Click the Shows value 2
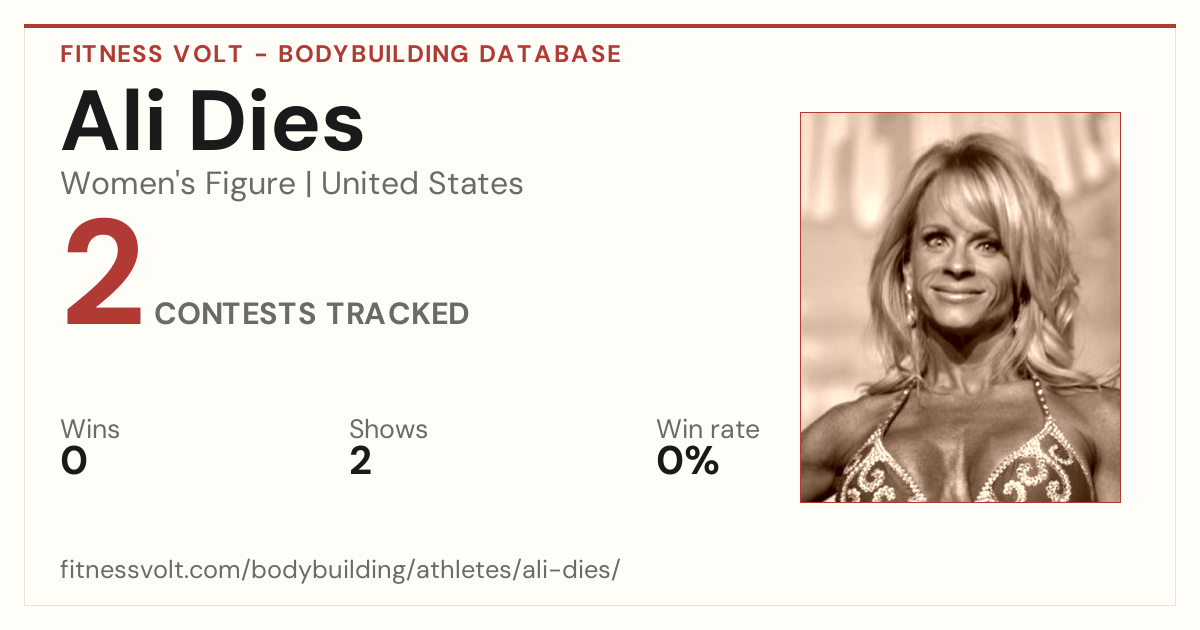1200x630 pixels. (361, 461)
